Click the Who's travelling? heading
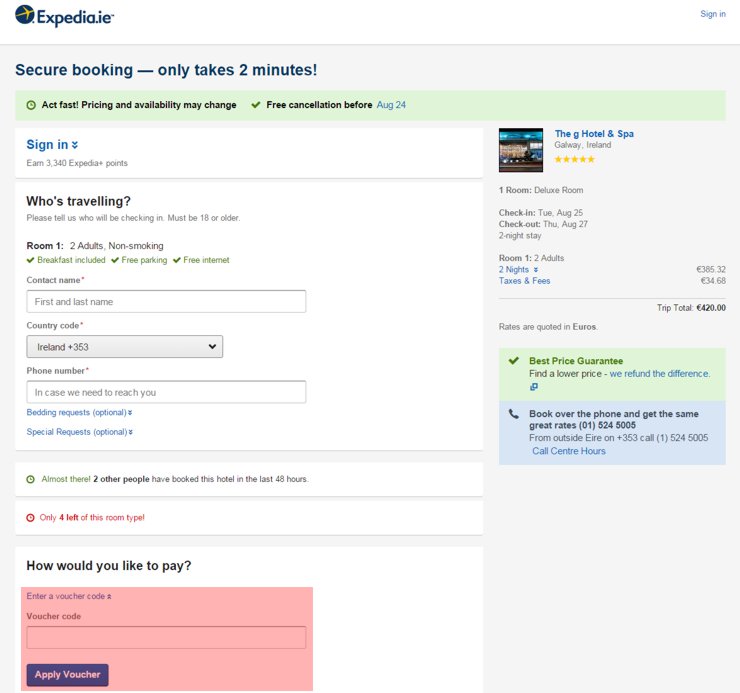Screen dimensions: 740x693 pos(78,202)
